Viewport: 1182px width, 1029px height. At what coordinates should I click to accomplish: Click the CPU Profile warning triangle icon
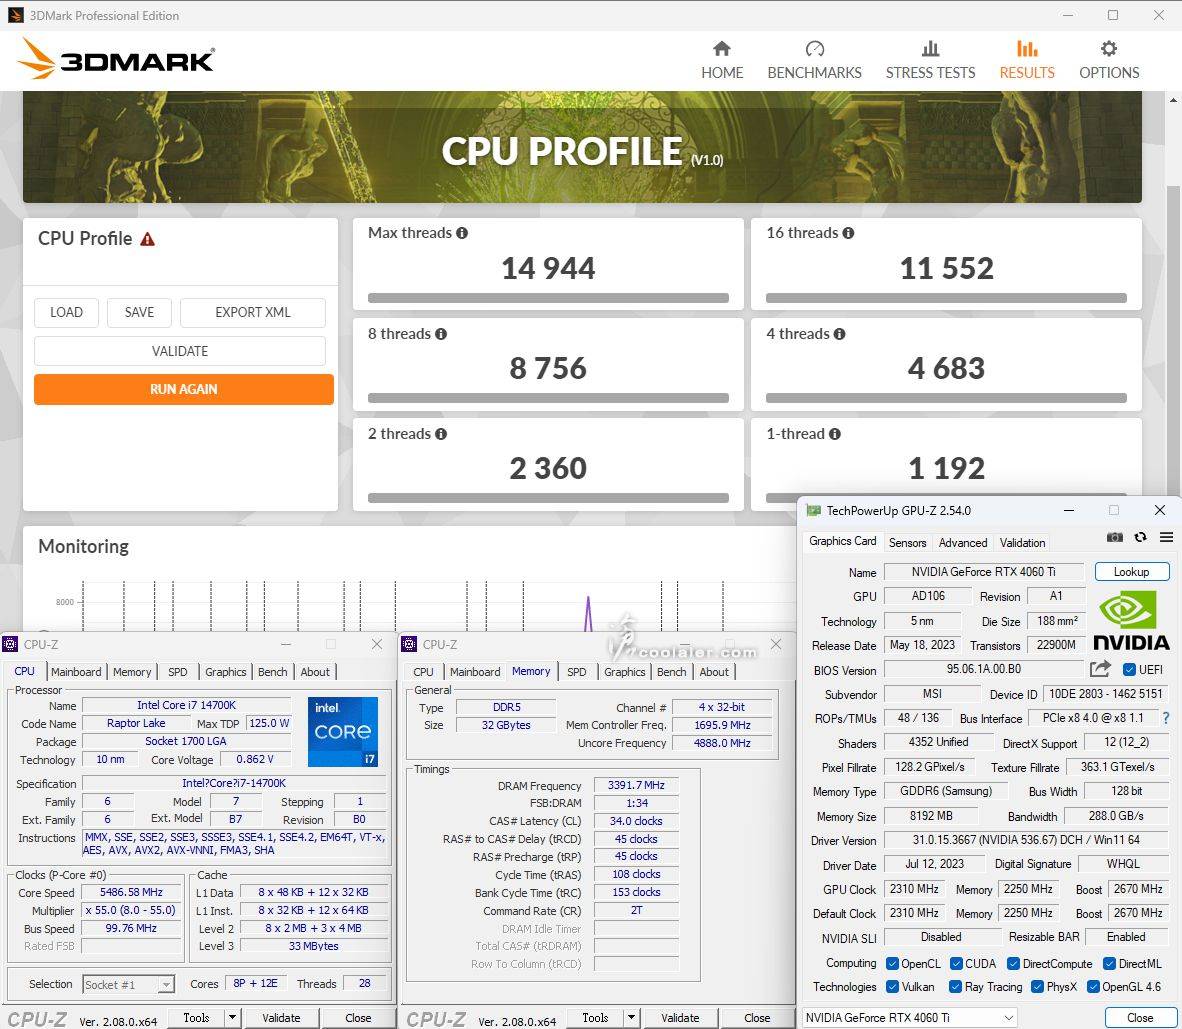[148, 239]
